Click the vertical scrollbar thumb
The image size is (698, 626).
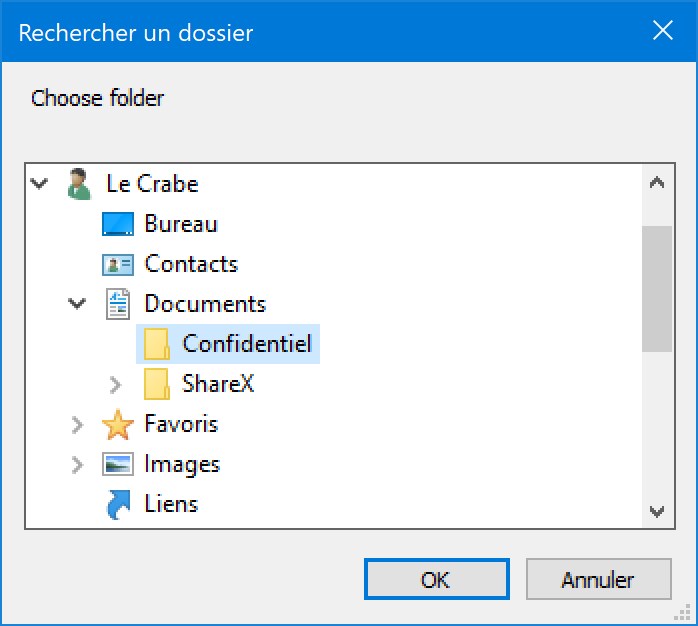(x=657, y=289)
